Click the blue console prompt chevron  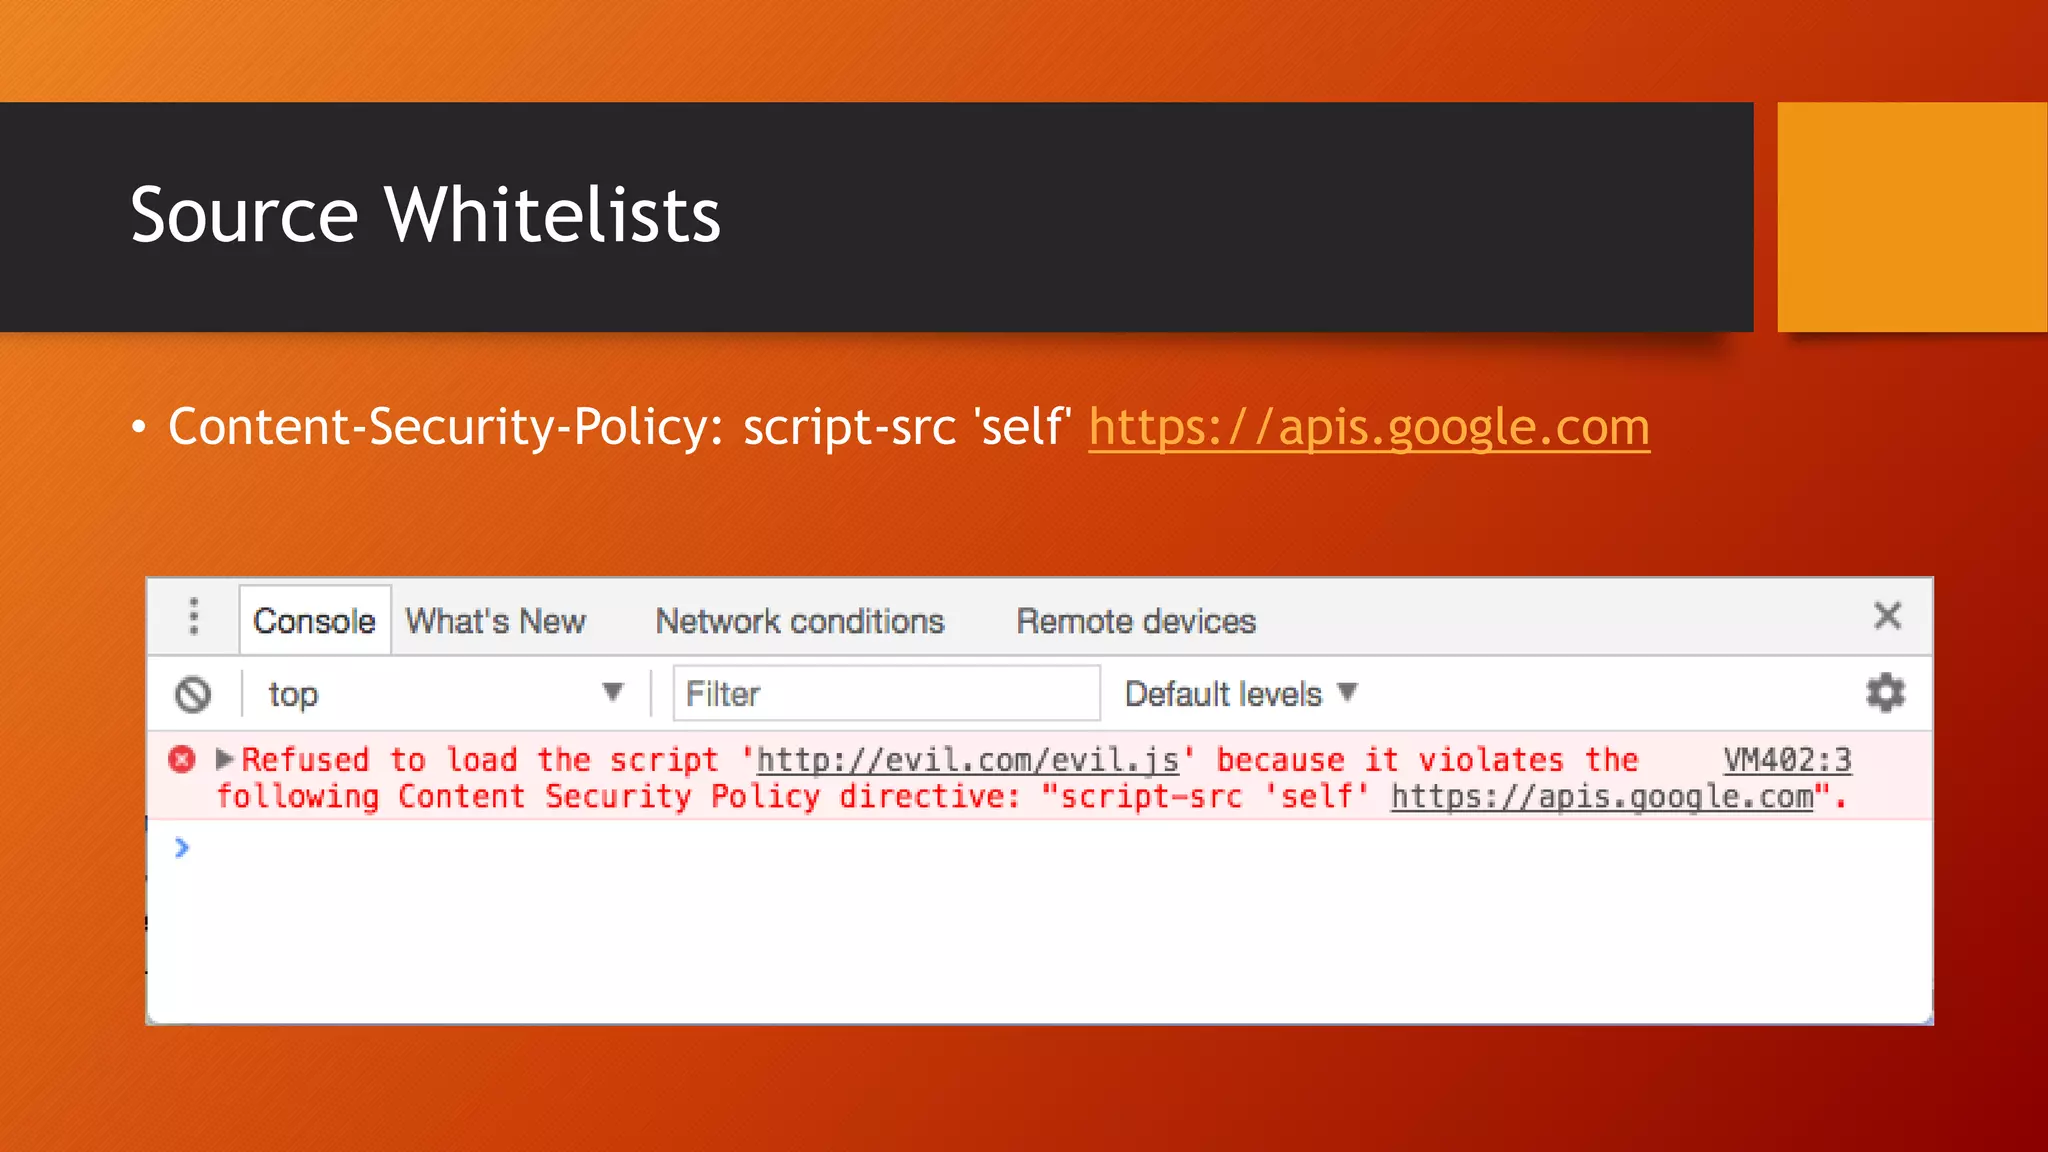[181, 848]
